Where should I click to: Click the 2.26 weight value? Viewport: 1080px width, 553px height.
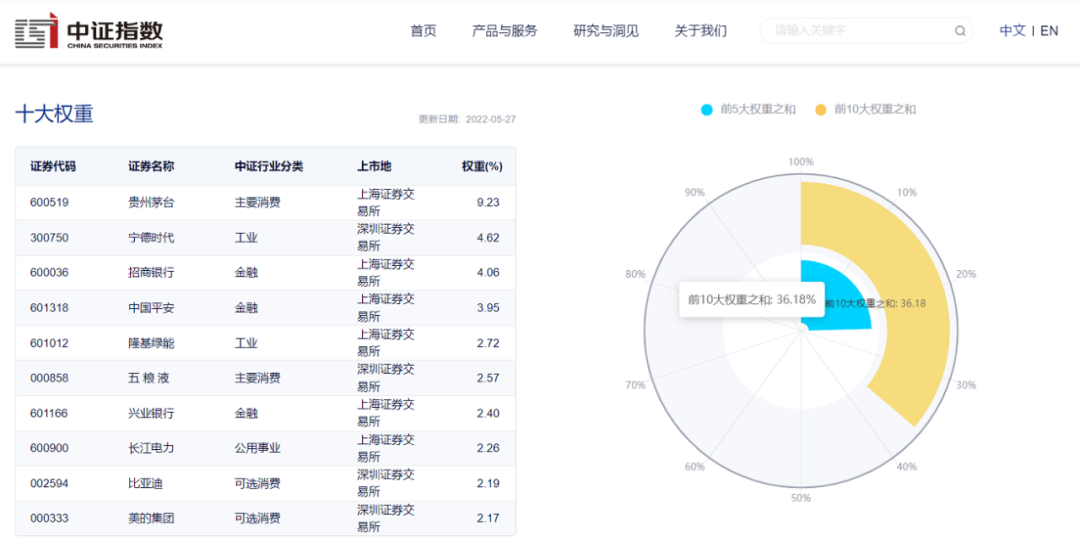488,448
